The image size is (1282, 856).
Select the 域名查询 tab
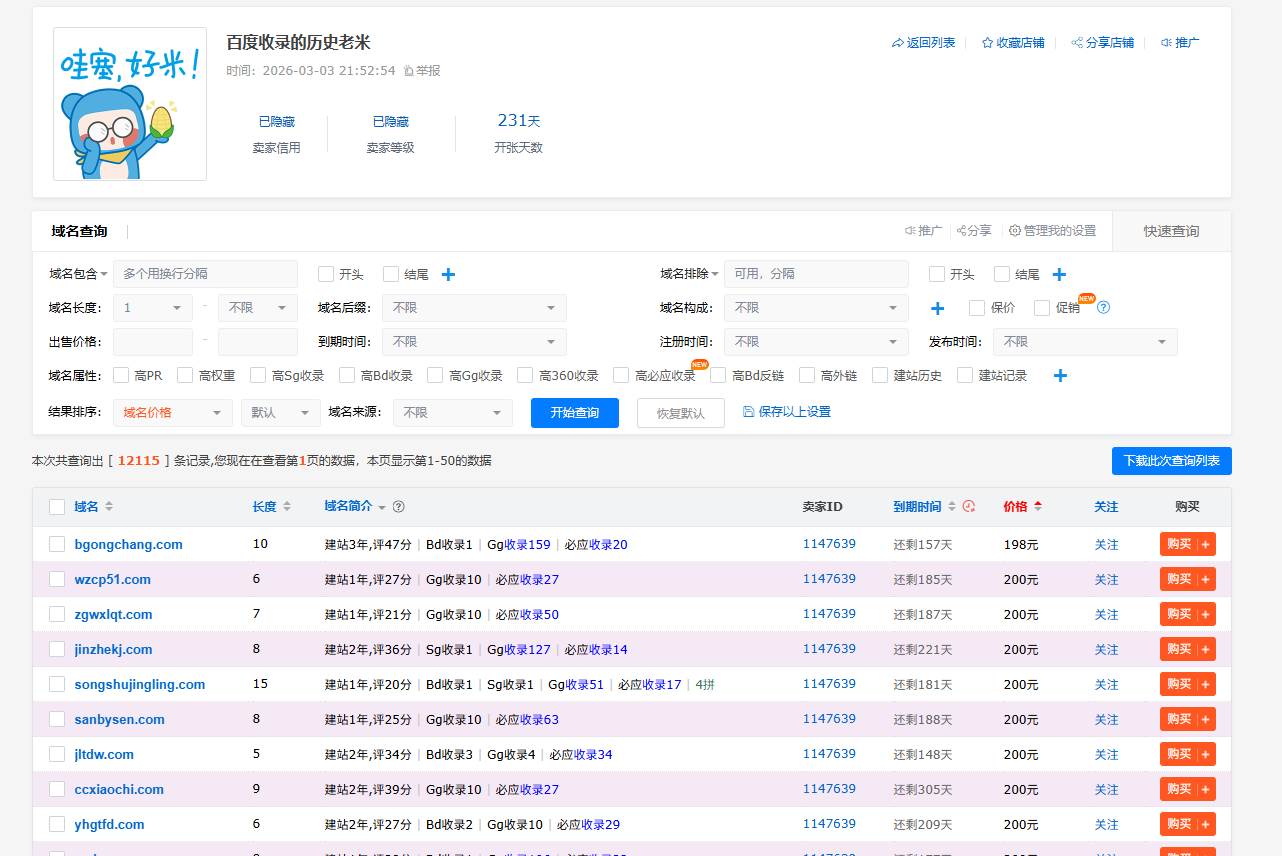click(x=79, y=231)
